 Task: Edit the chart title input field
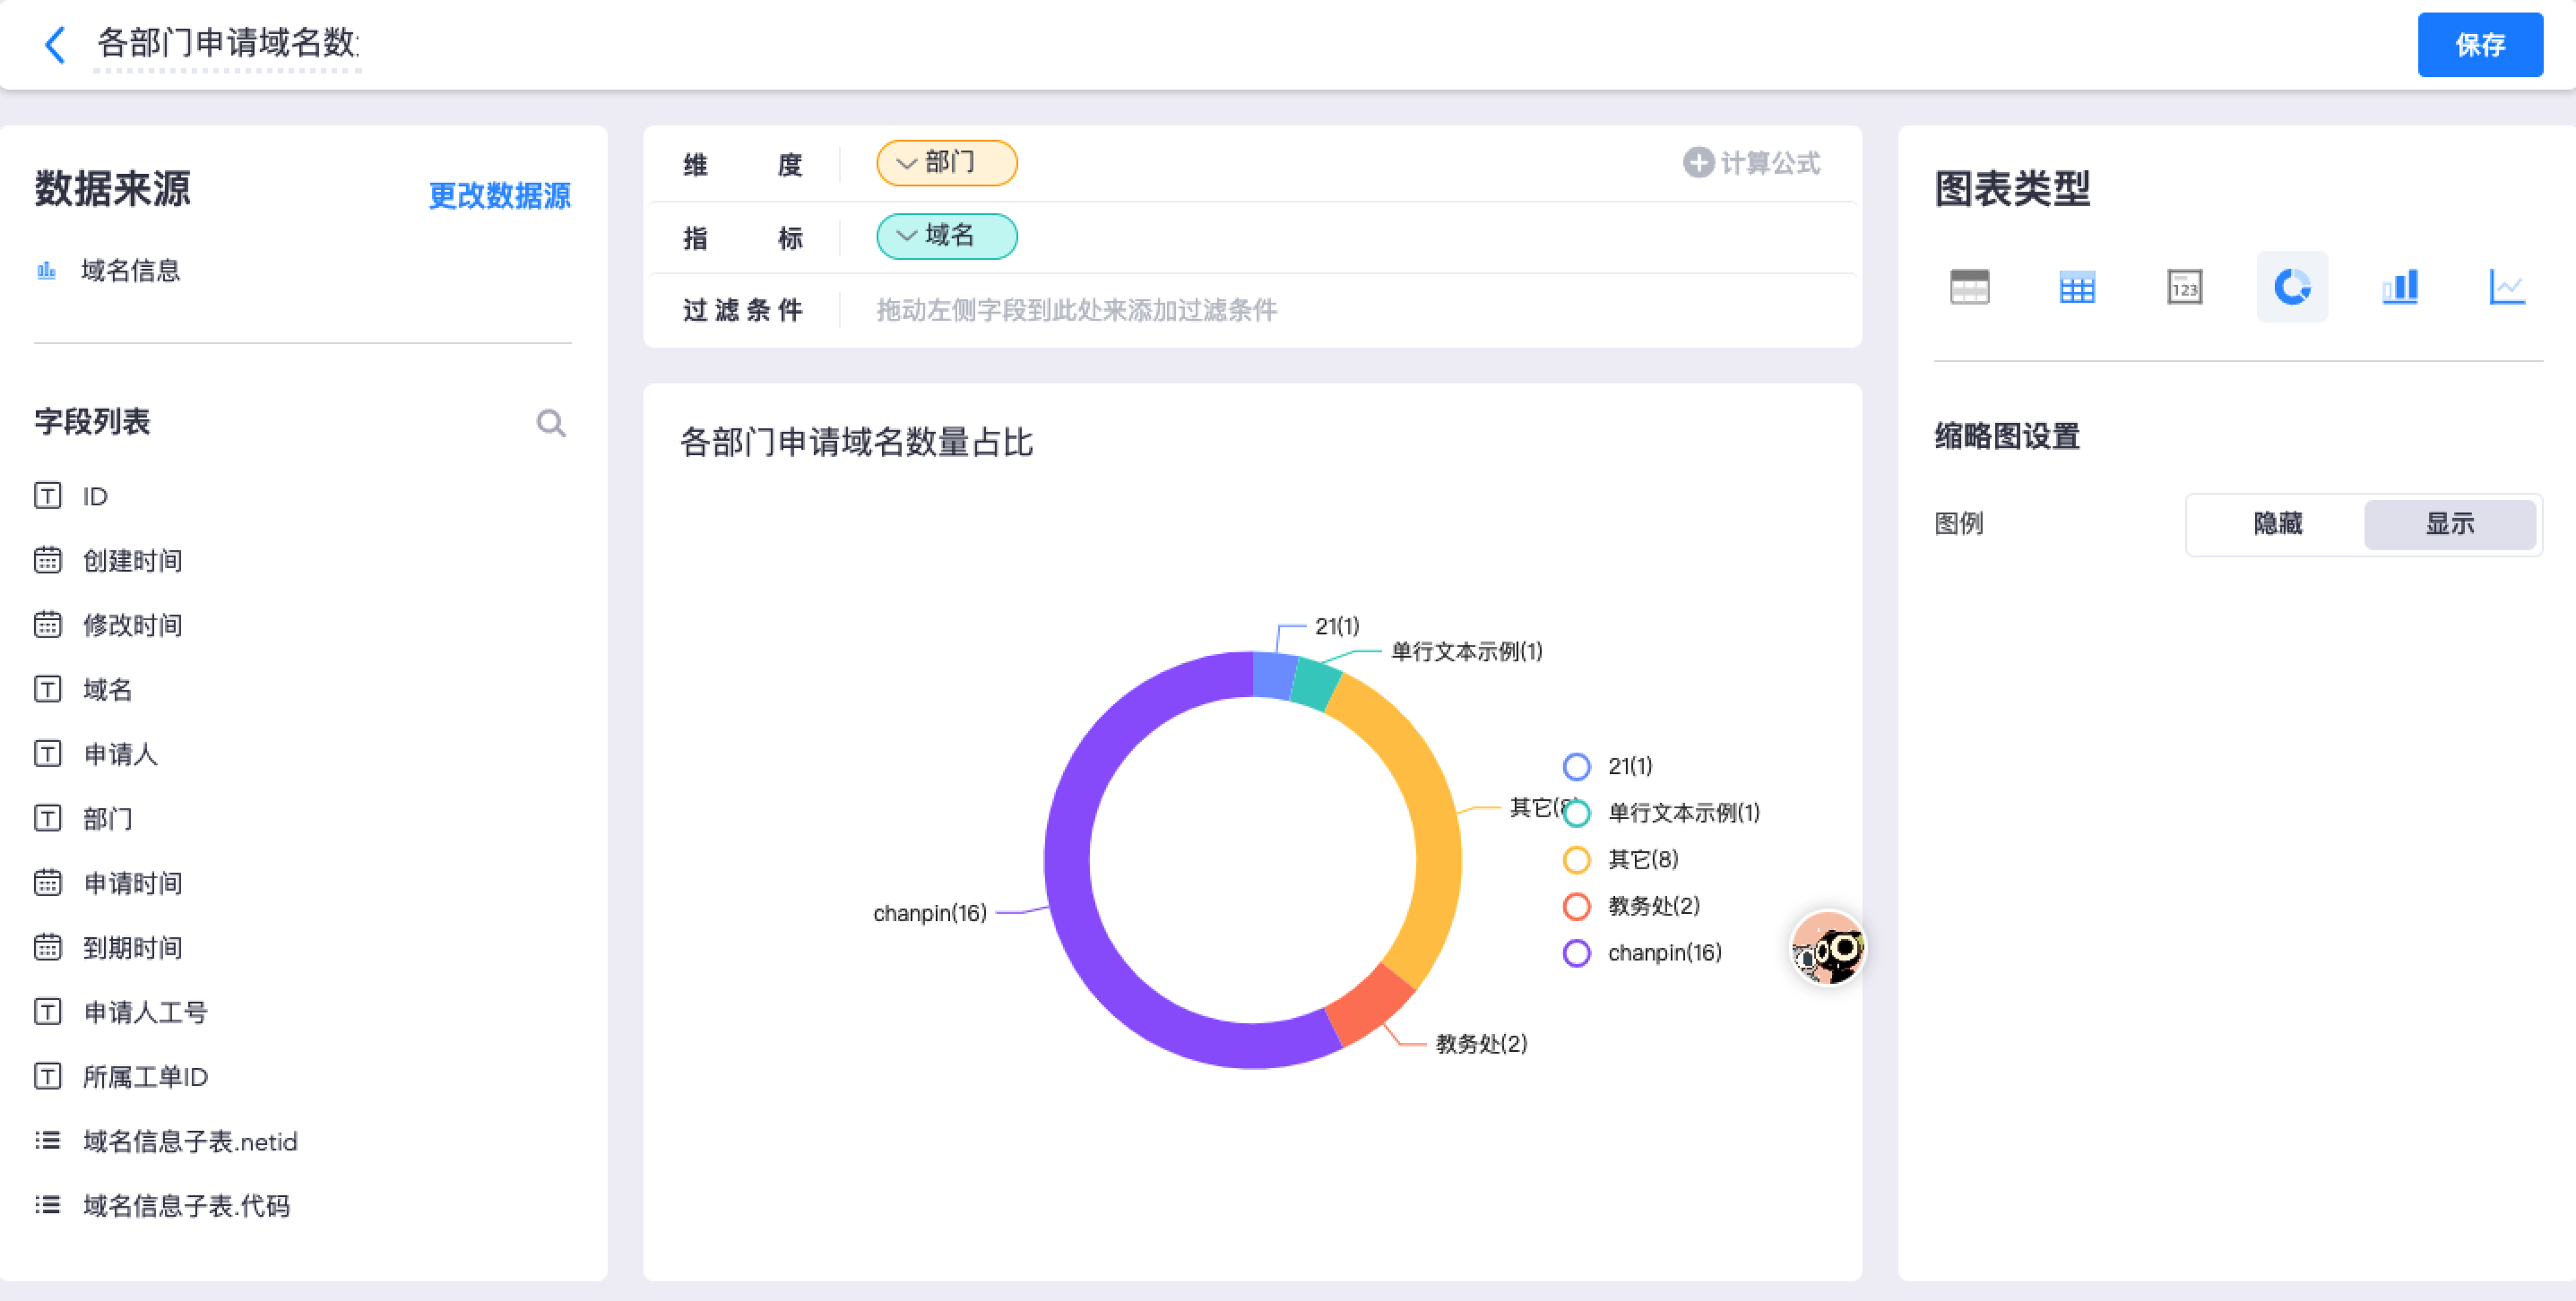tap(227, 43)
